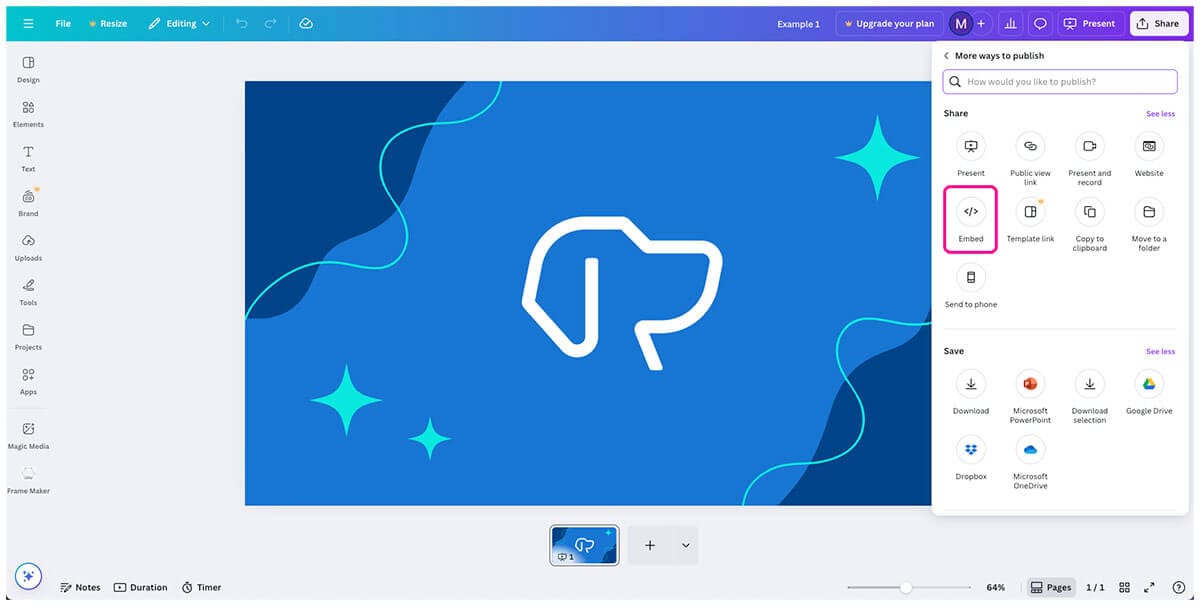Save the design to Google Drive

(1148, 390)
